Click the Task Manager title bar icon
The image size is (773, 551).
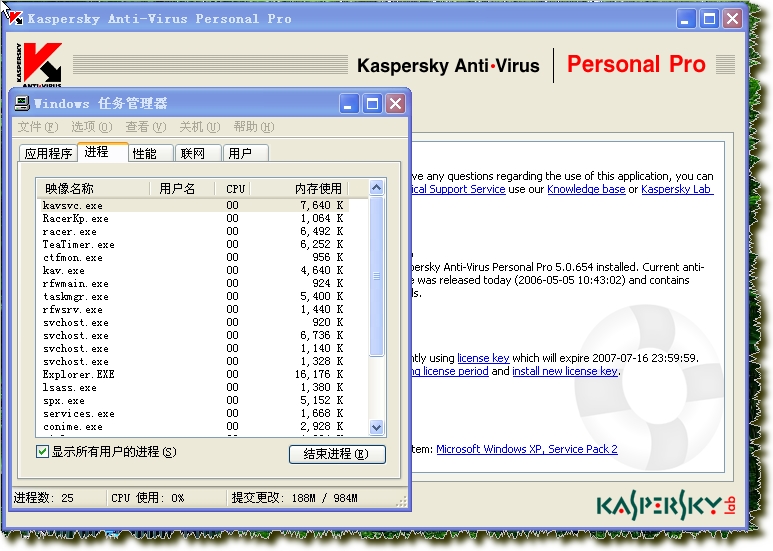coord(22,103)
